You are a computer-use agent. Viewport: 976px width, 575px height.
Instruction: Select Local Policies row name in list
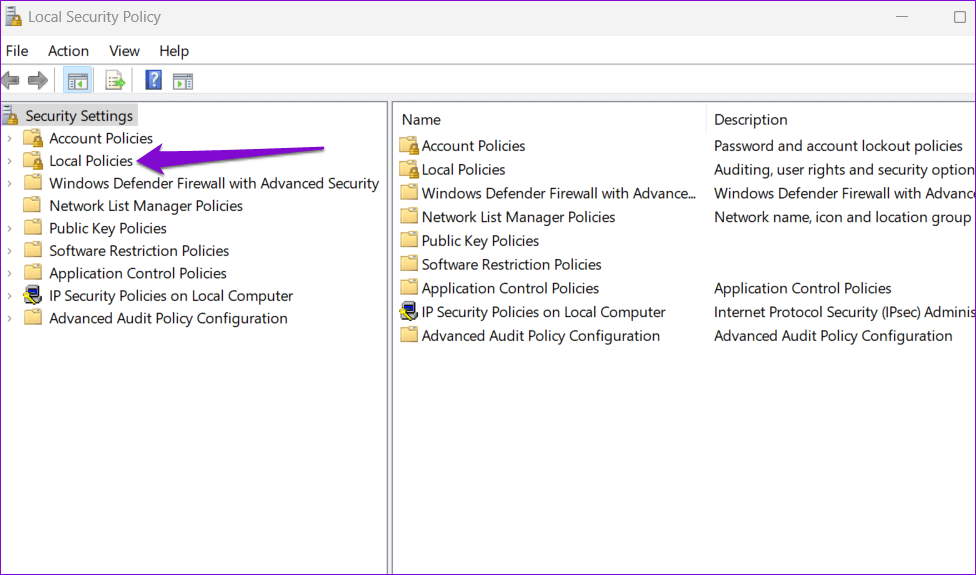(x=463, y=169)
